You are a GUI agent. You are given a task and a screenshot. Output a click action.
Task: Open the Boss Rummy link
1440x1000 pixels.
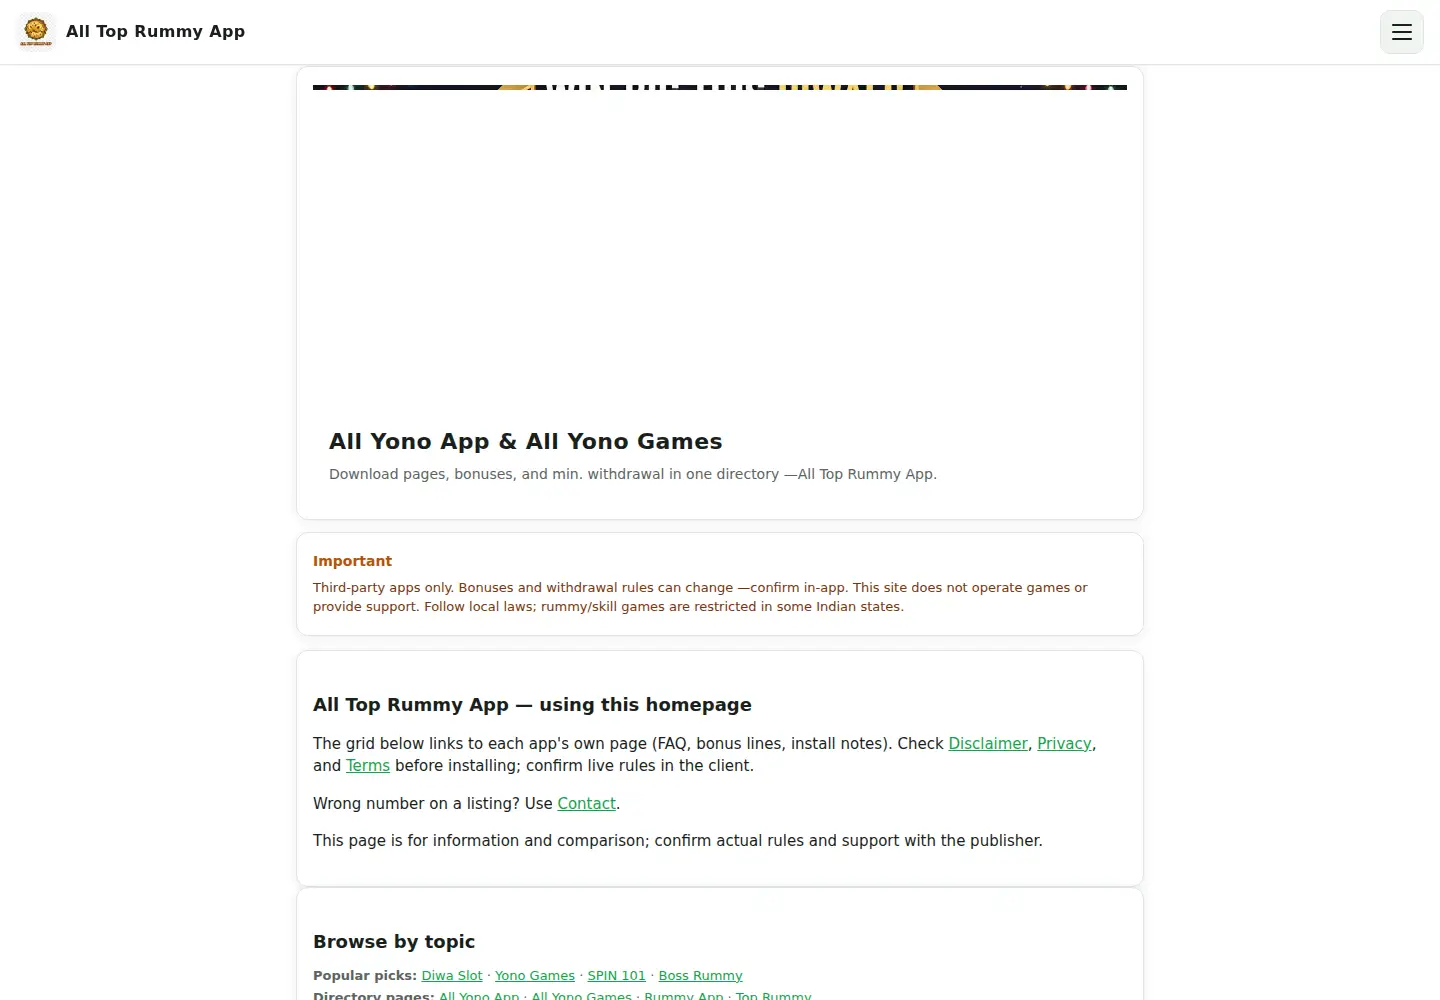[x=700, y=975]
